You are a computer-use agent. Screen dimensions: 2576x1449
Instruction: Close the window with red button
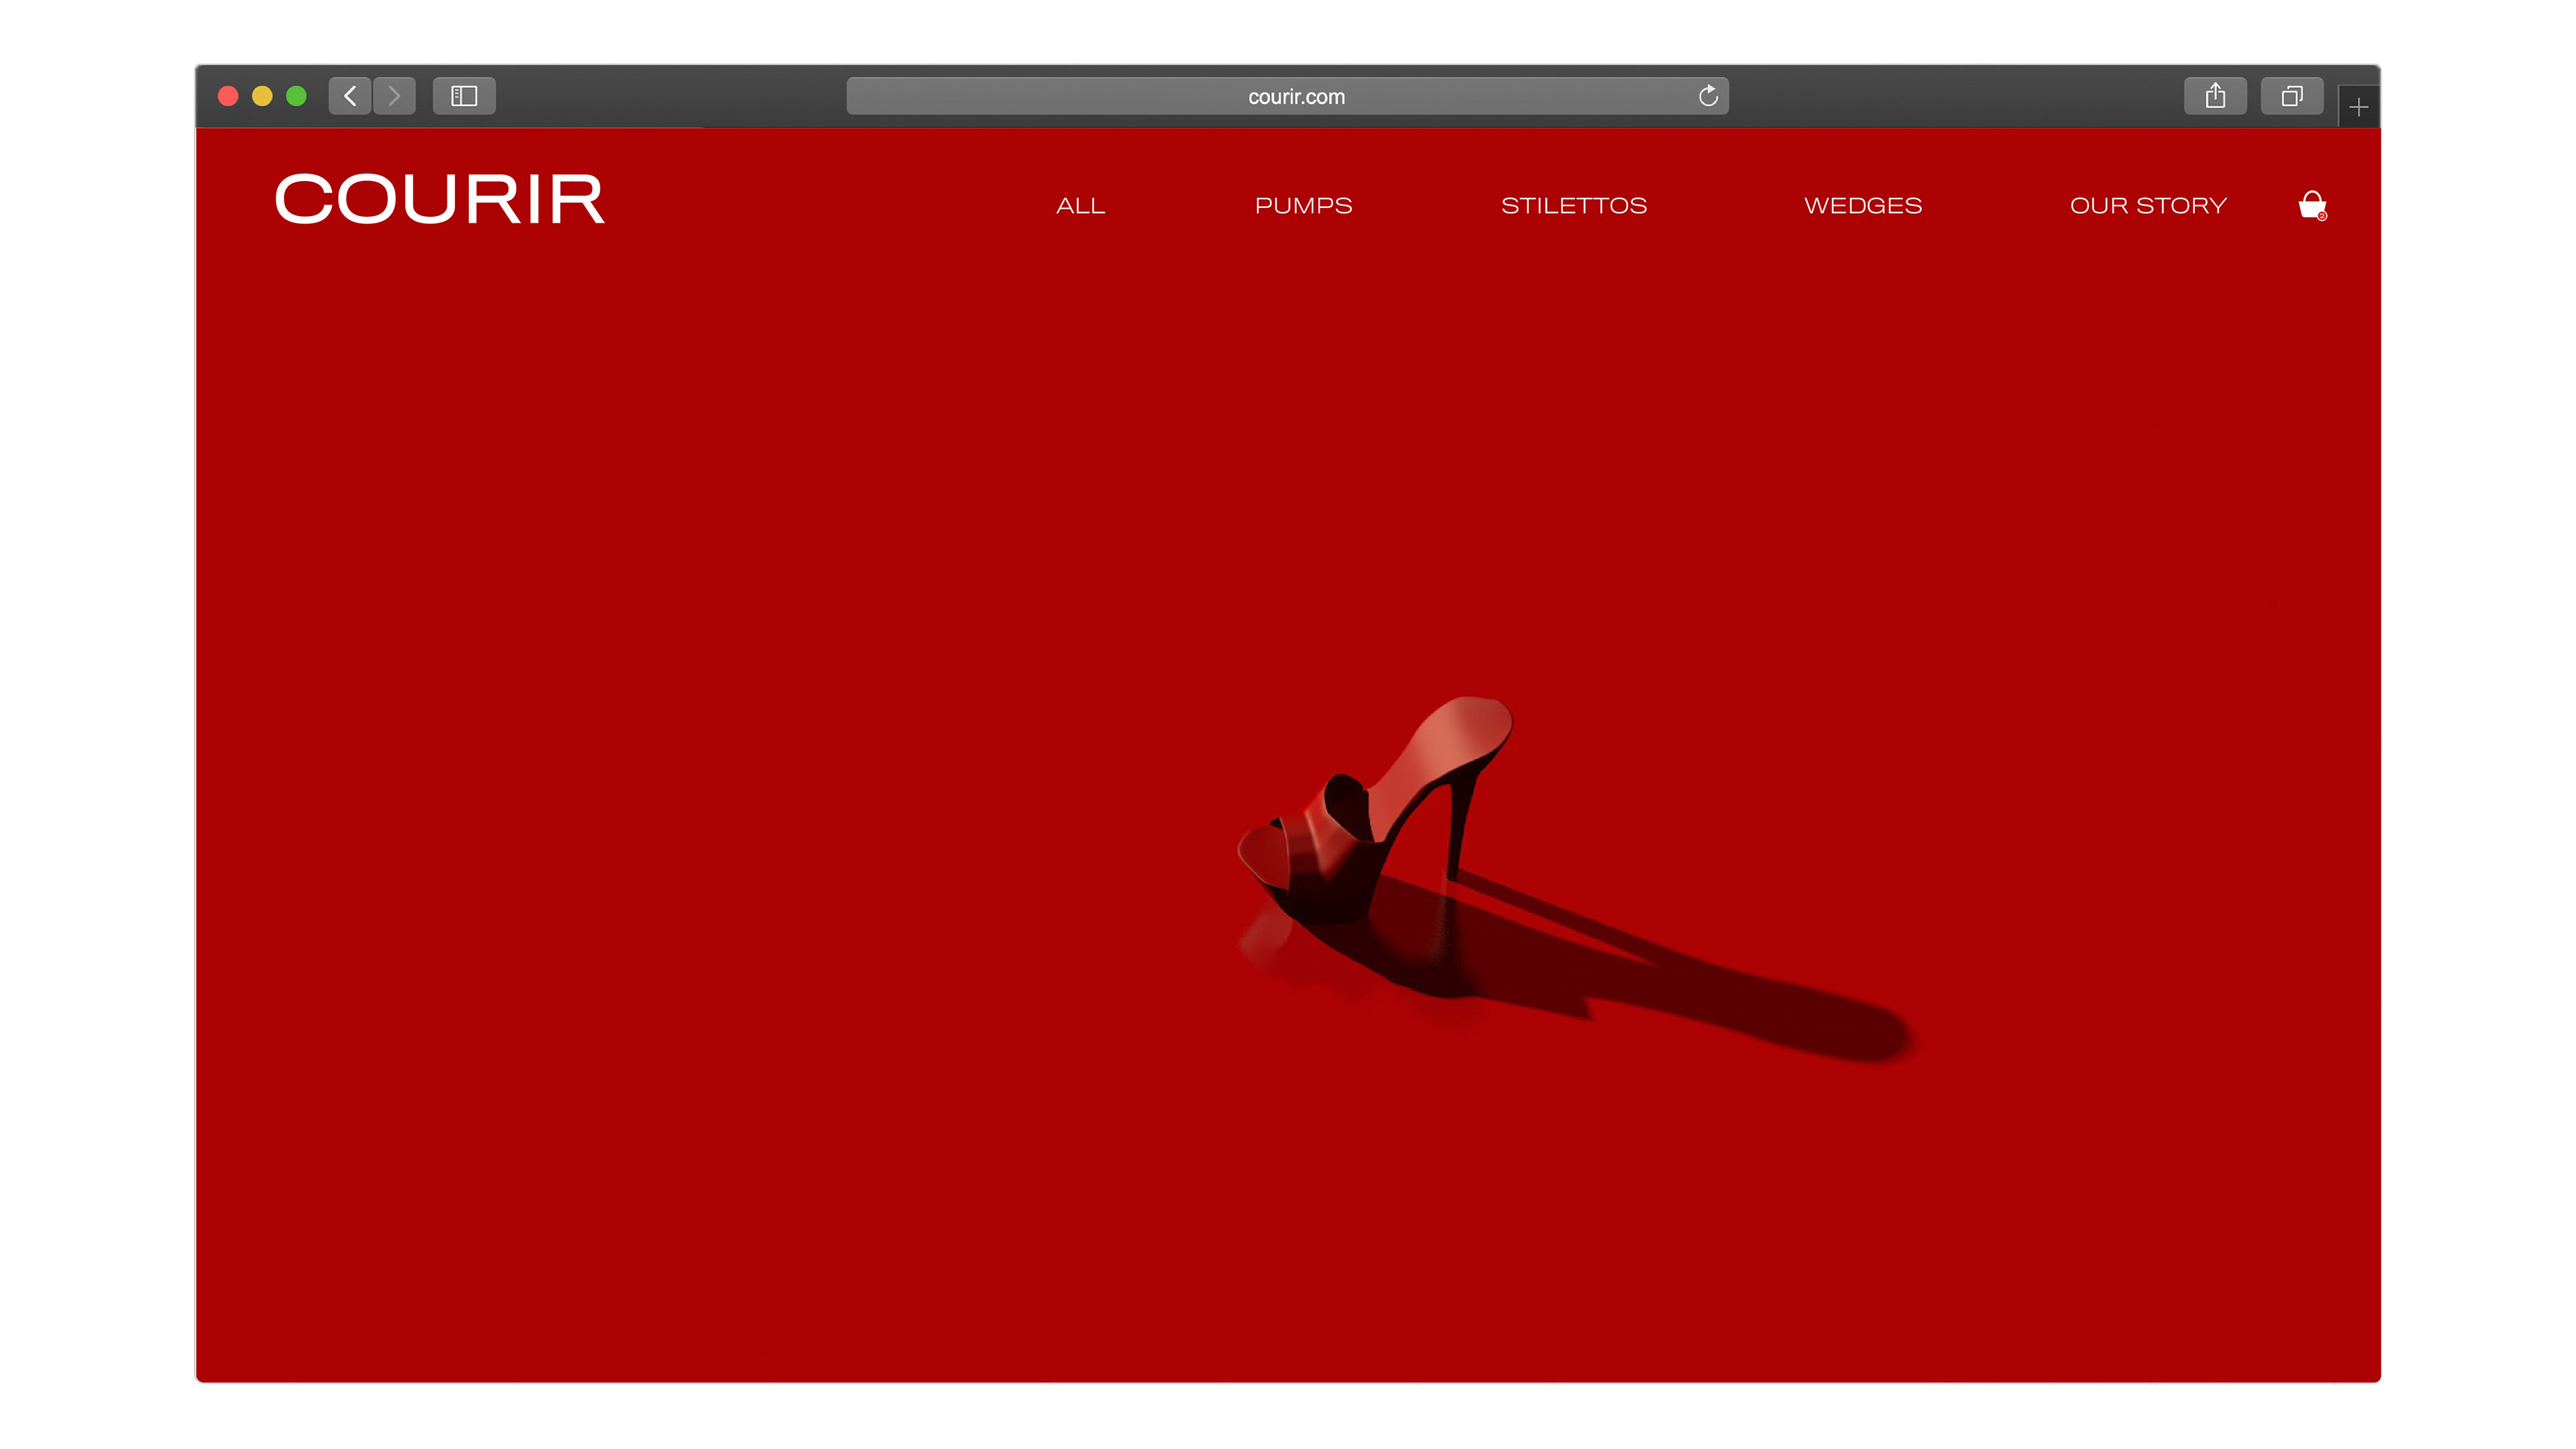[228, 96]
